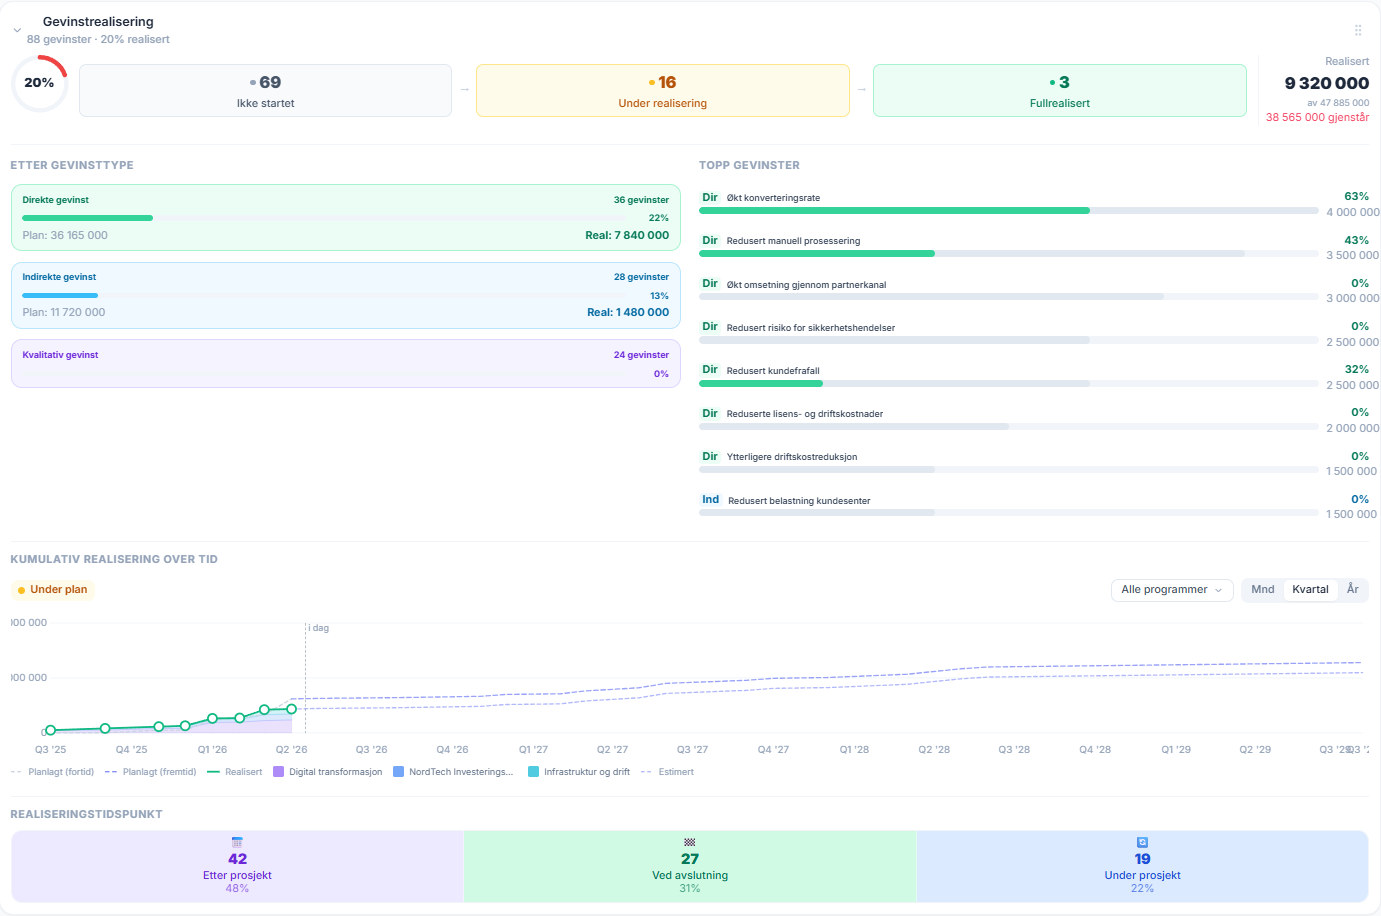This screenshot has height=916, width=1381.
Task: Click the Under plan status badge
Action: 53,590
